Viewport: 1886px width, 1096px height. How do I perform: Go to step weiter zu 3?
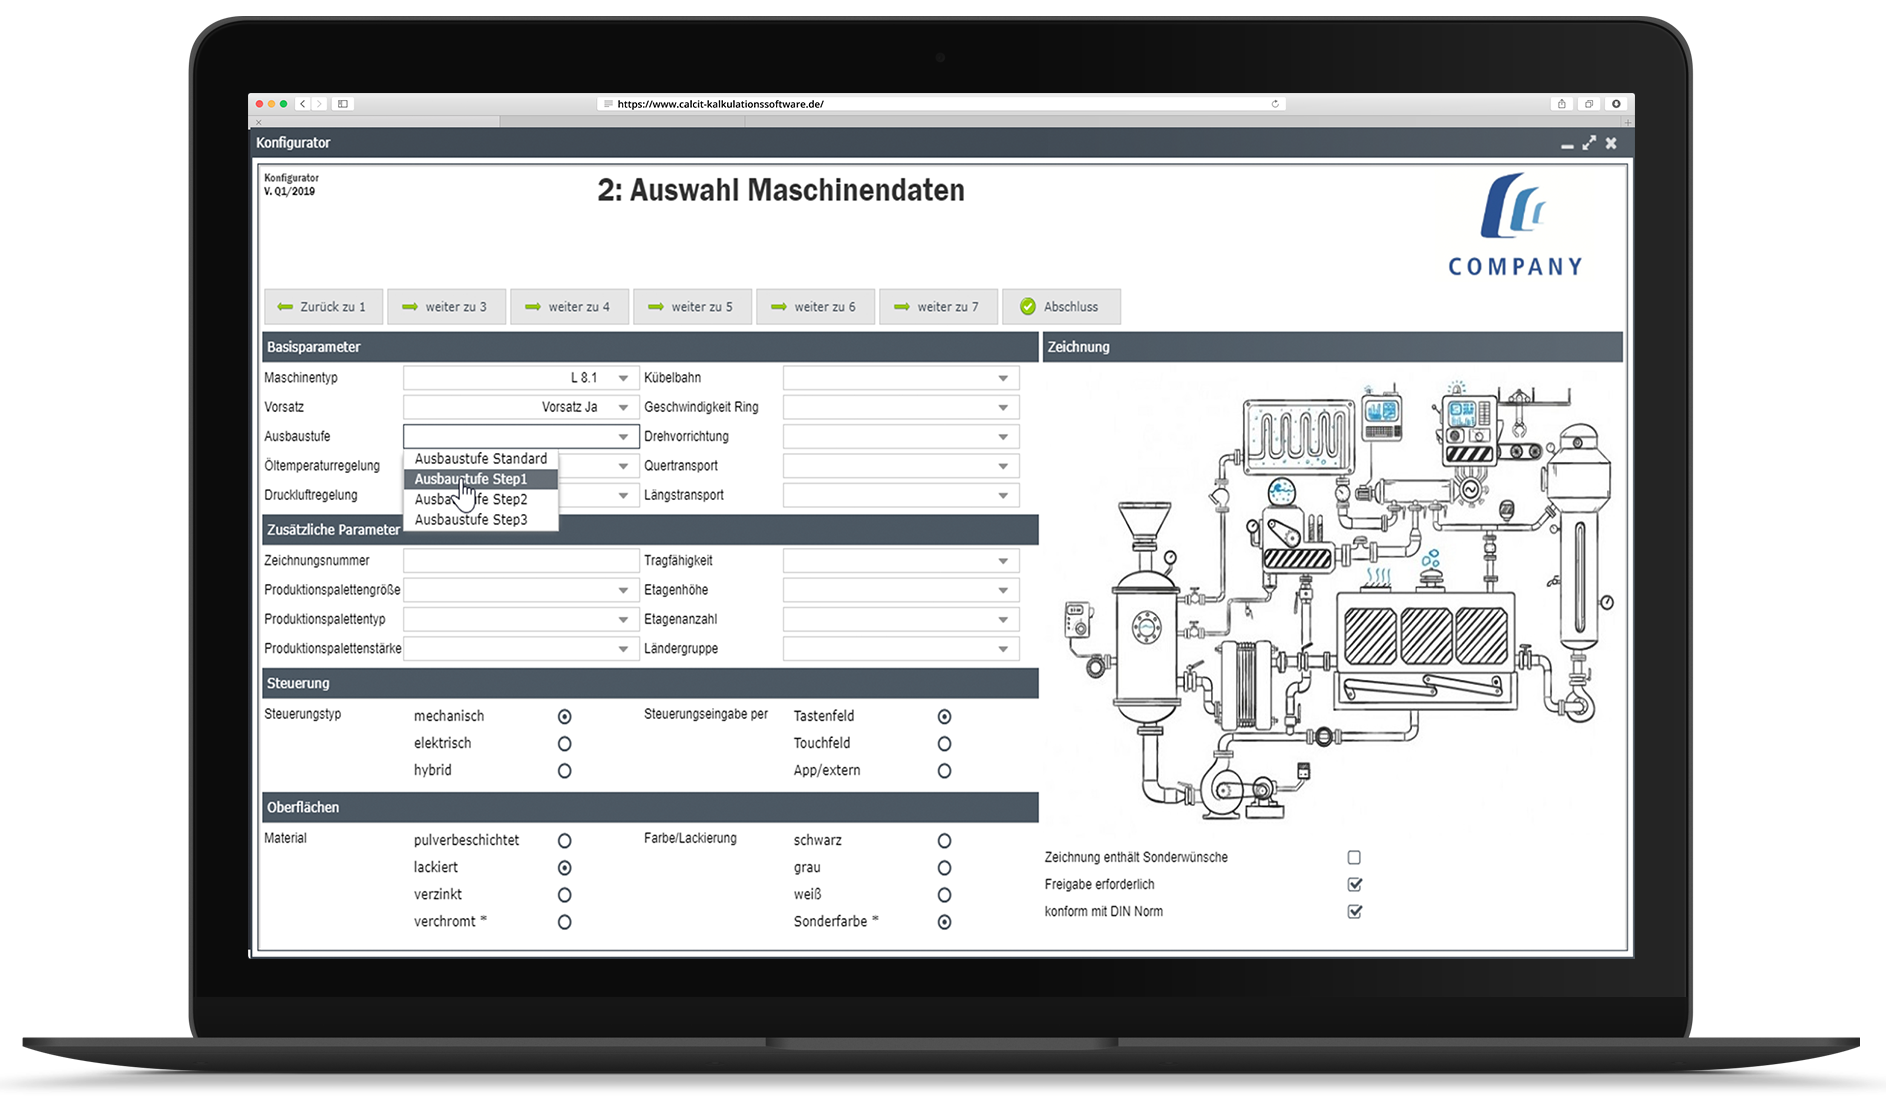click(x=446, y=307)
